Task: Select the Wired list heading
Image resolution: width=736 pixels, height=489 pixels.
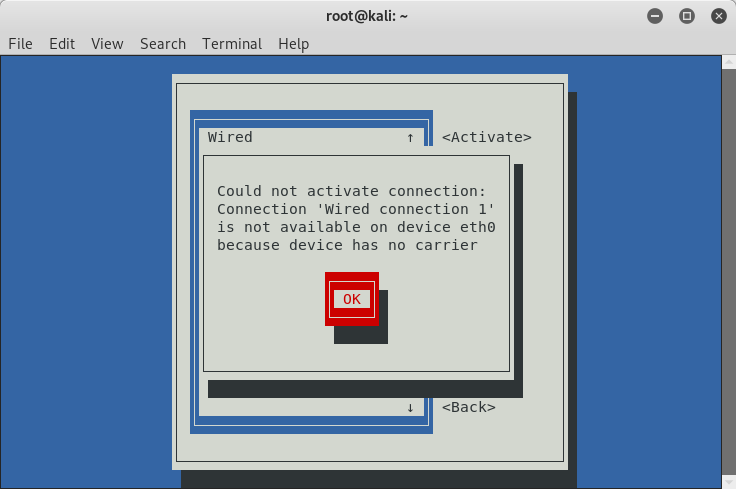Action: pos(230,137)
